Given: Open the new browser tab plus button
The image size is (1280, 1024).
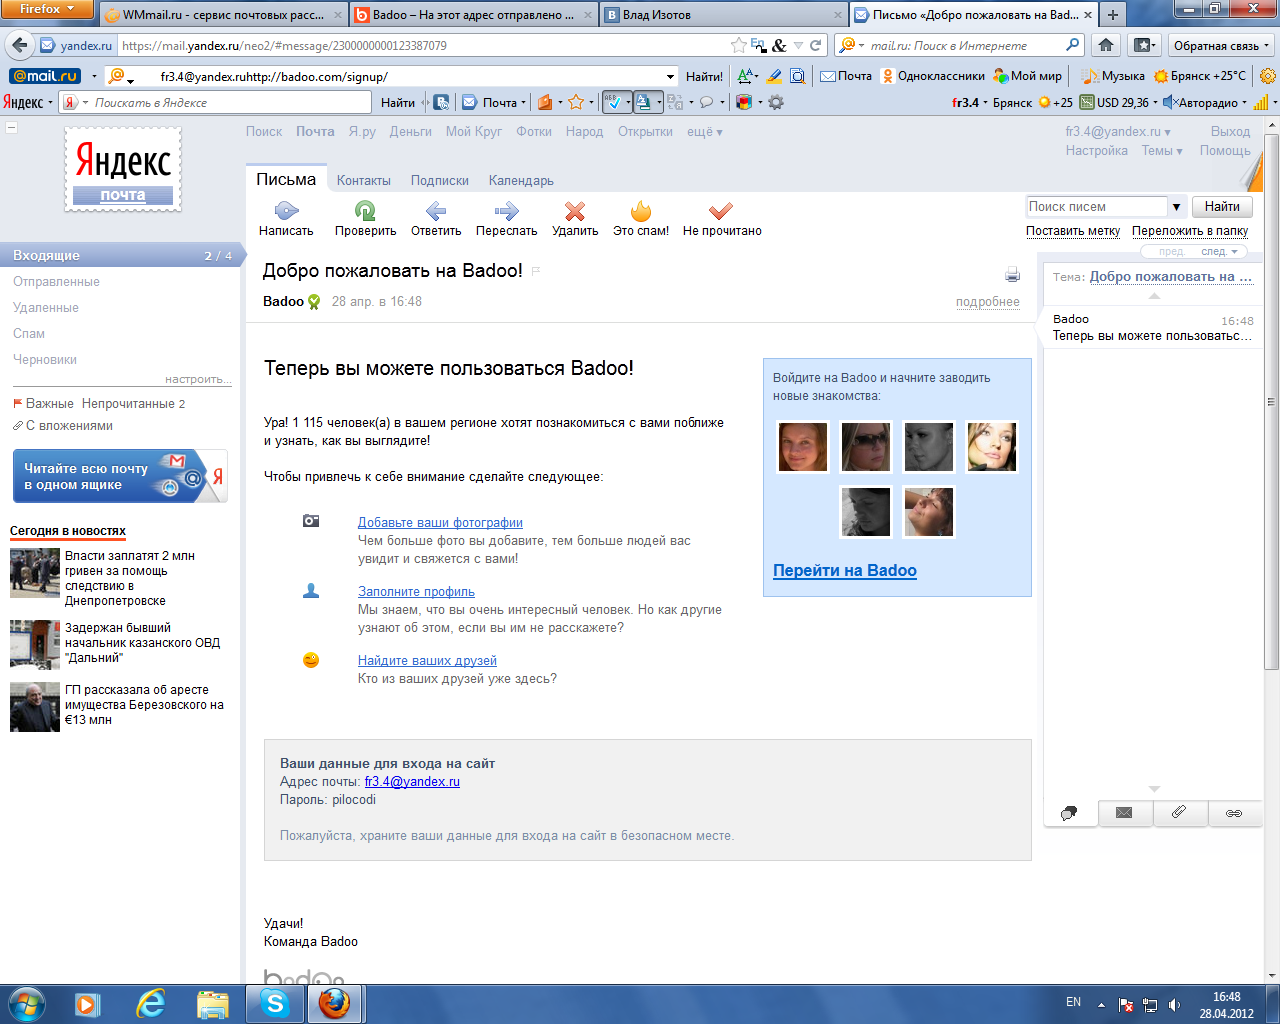Looking at the screenshot, I should [1112, 15].
